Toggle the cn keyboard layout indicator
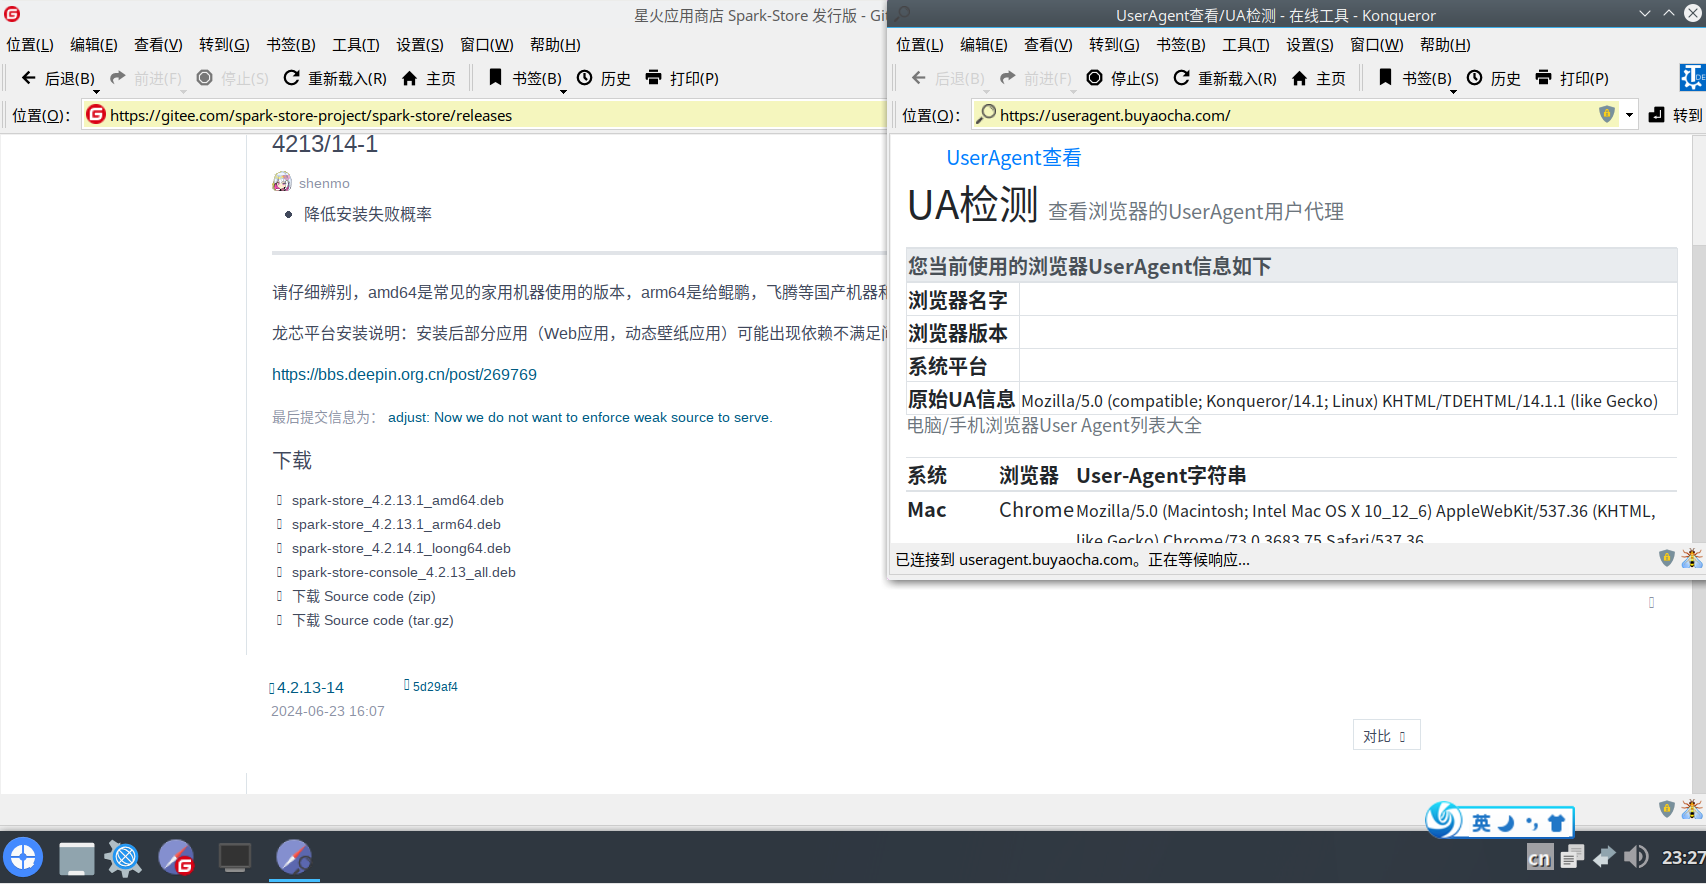1706x885 pixels. tap(1539, 858)
